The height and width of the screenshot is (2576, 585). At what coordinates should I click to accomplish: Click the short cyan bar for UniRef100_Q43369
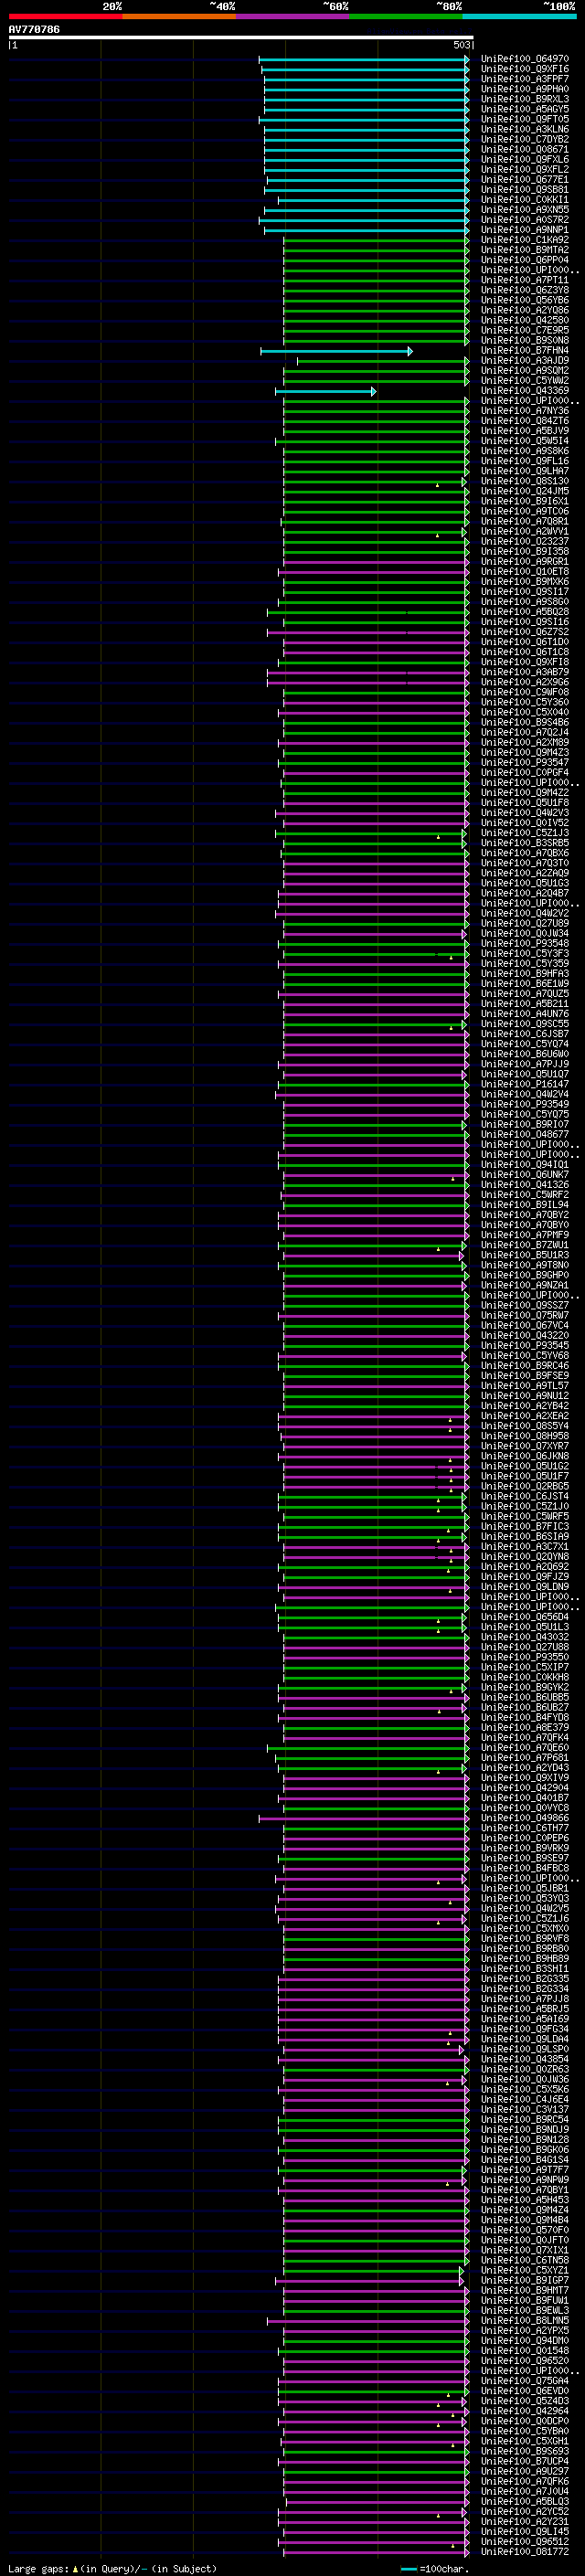[x=326, y=391]
